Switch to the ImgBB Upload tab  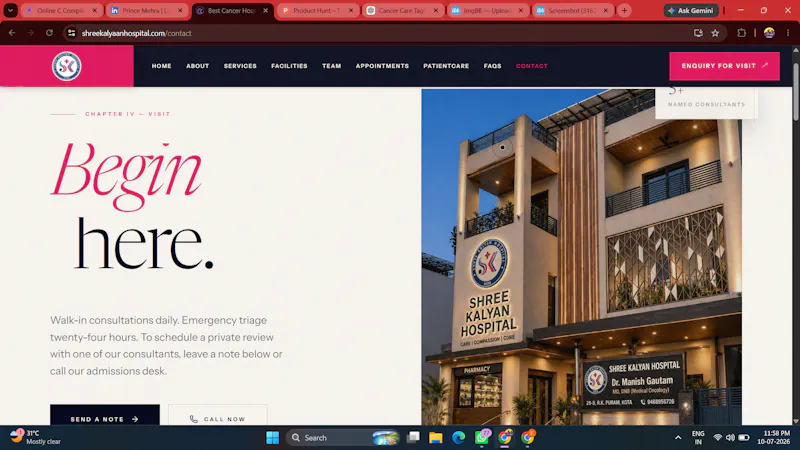tap(488, 11)
